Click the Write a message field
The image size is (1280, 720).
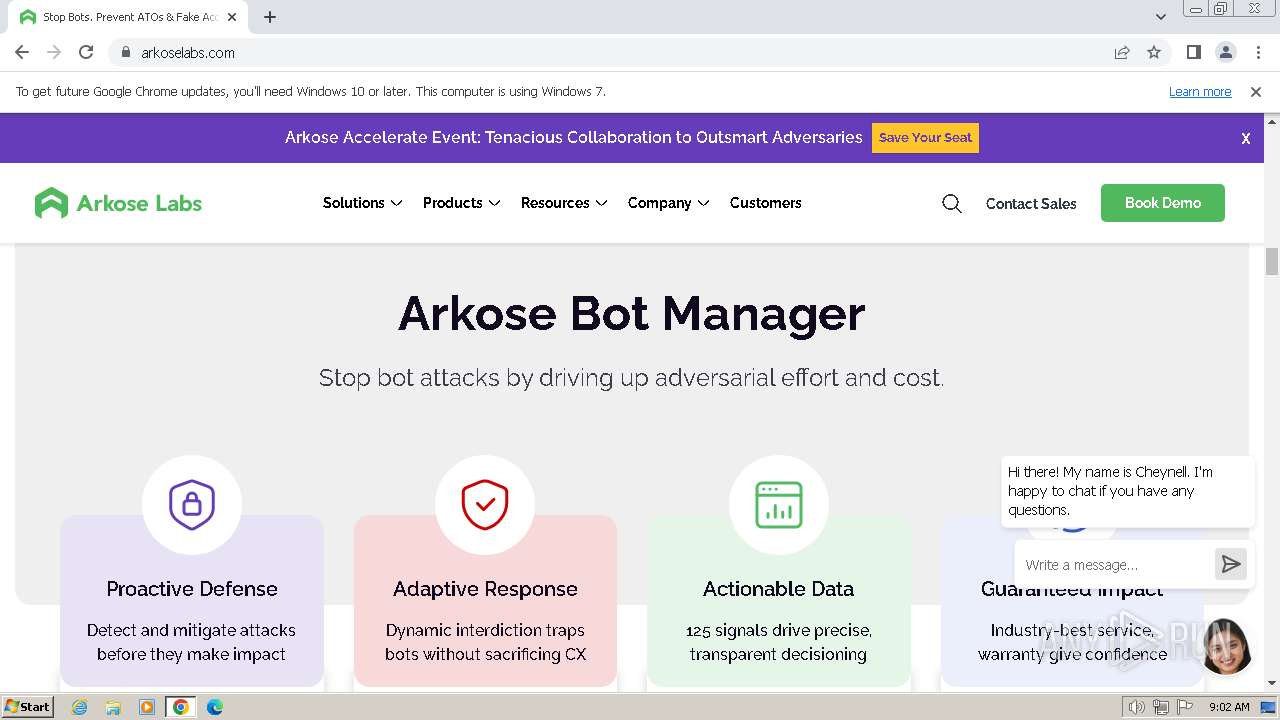[x=1113, y=565]
